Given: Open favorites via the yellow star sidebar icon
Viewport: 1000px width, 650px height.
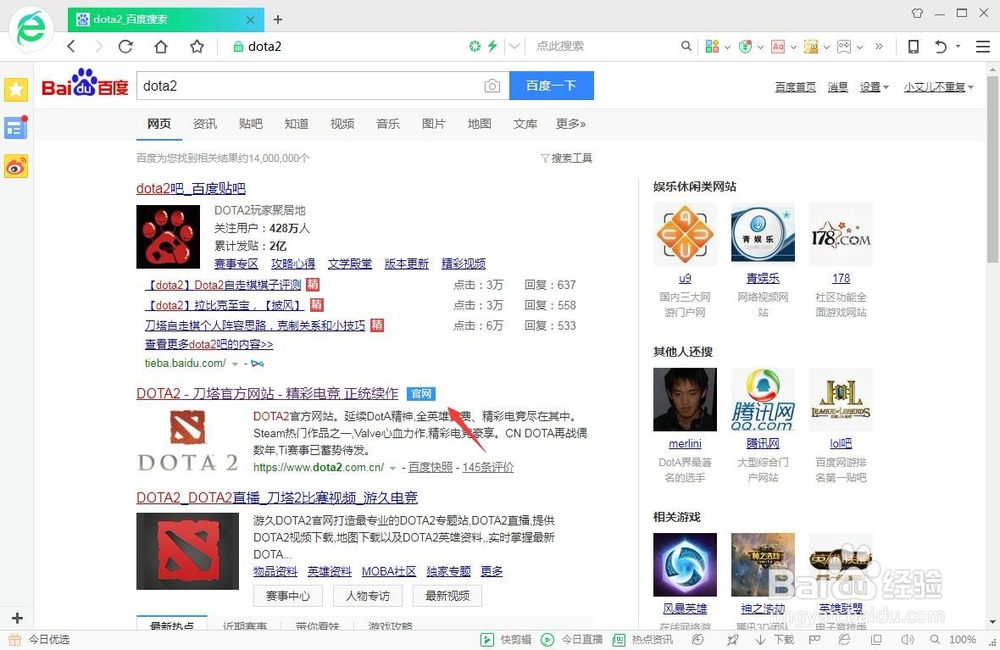Looking at the screenshot, I should 16,90.
